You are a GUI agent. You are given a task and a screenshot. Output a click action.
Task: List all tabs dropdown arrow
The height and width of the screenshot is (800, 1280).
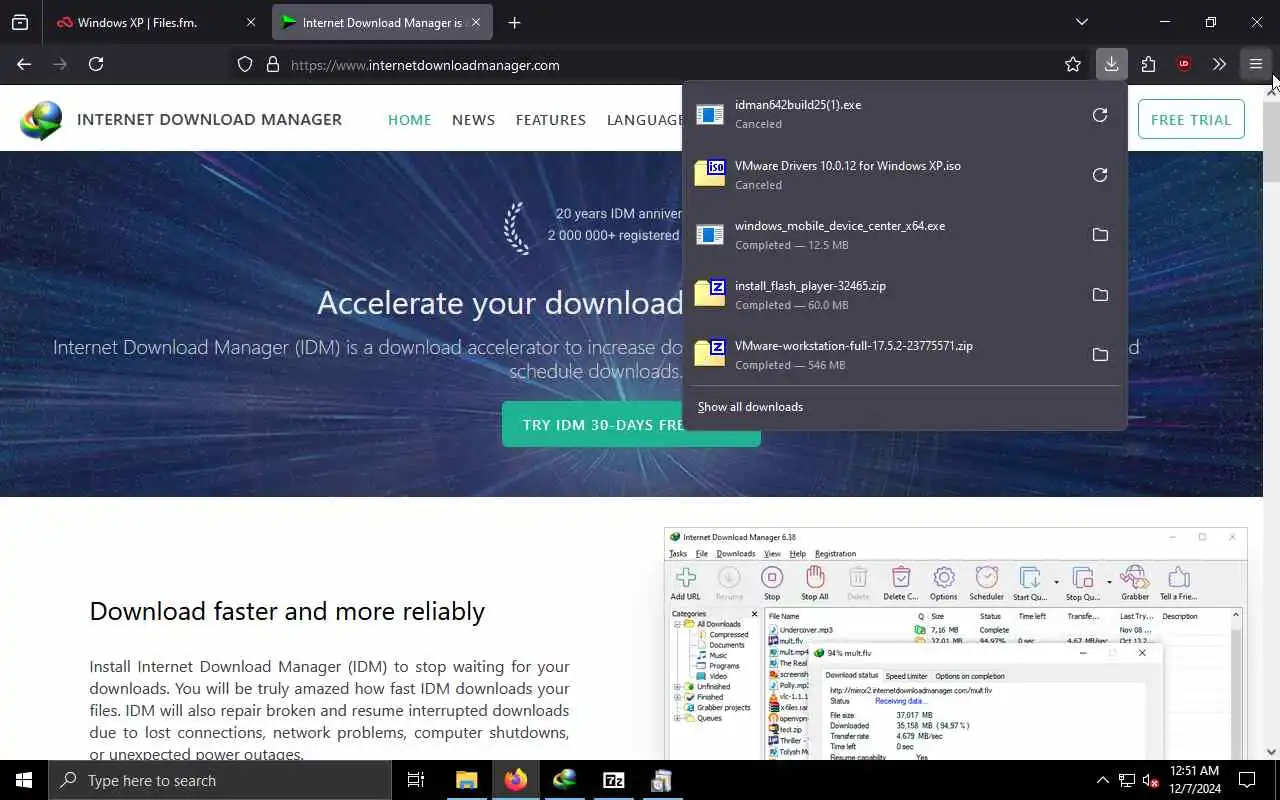(1081, 22)
